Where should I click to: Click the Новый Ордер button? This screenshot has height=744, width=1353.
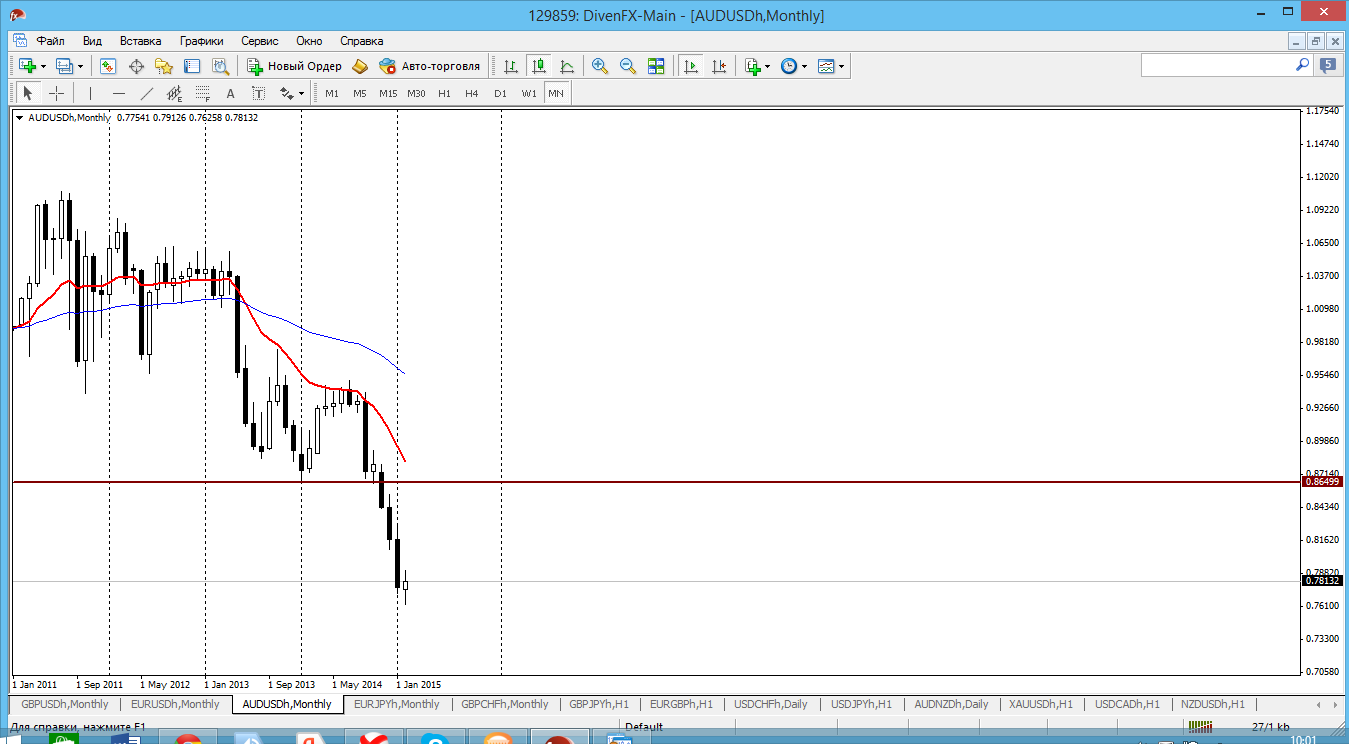click(295, 66)
